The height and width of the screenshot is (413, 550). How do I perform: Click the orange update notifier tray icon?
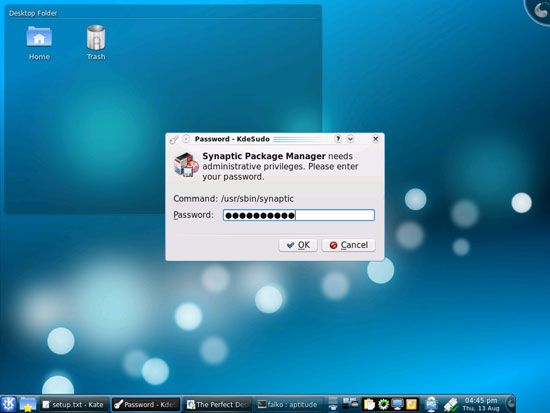[x=411, y=404]
